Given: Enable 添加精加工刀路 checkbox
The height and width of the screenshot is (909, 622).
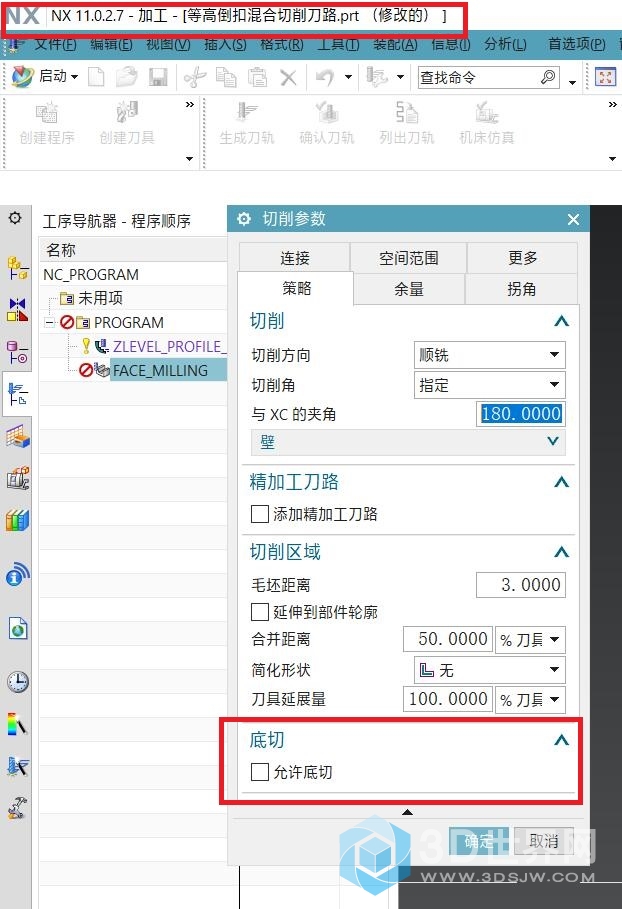Looking at the screenshot, I should click(260, 514).
